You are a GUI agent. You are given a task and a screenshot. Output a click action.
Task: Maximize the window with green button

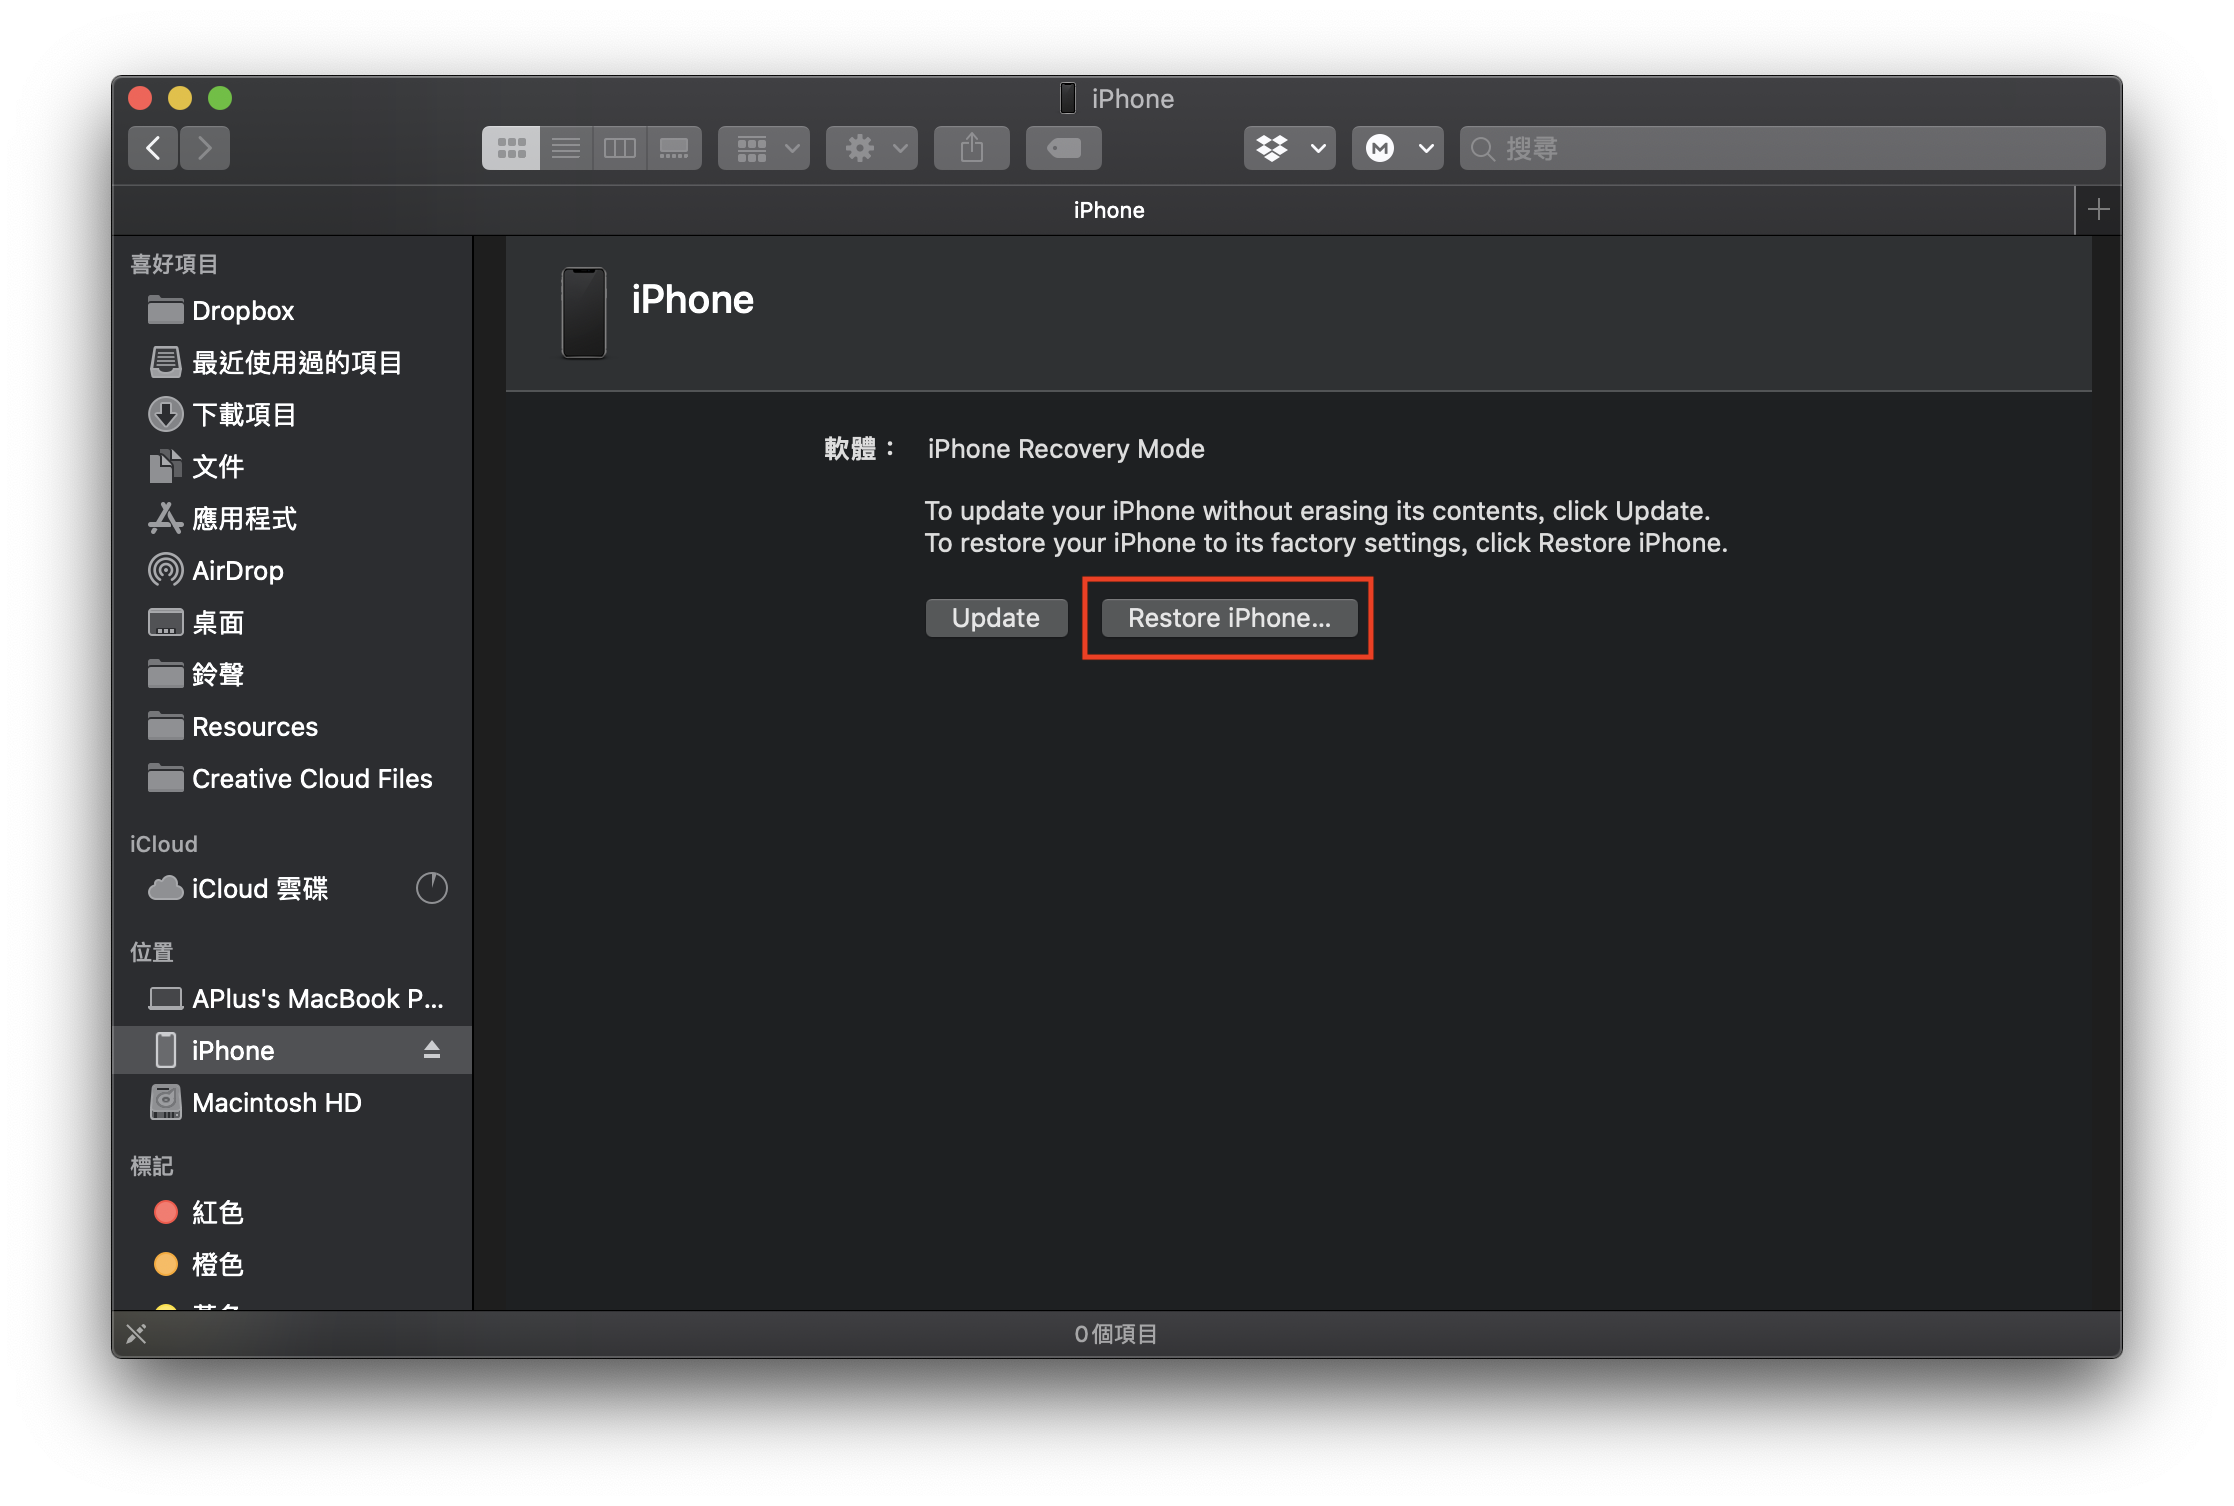point(220,98)
